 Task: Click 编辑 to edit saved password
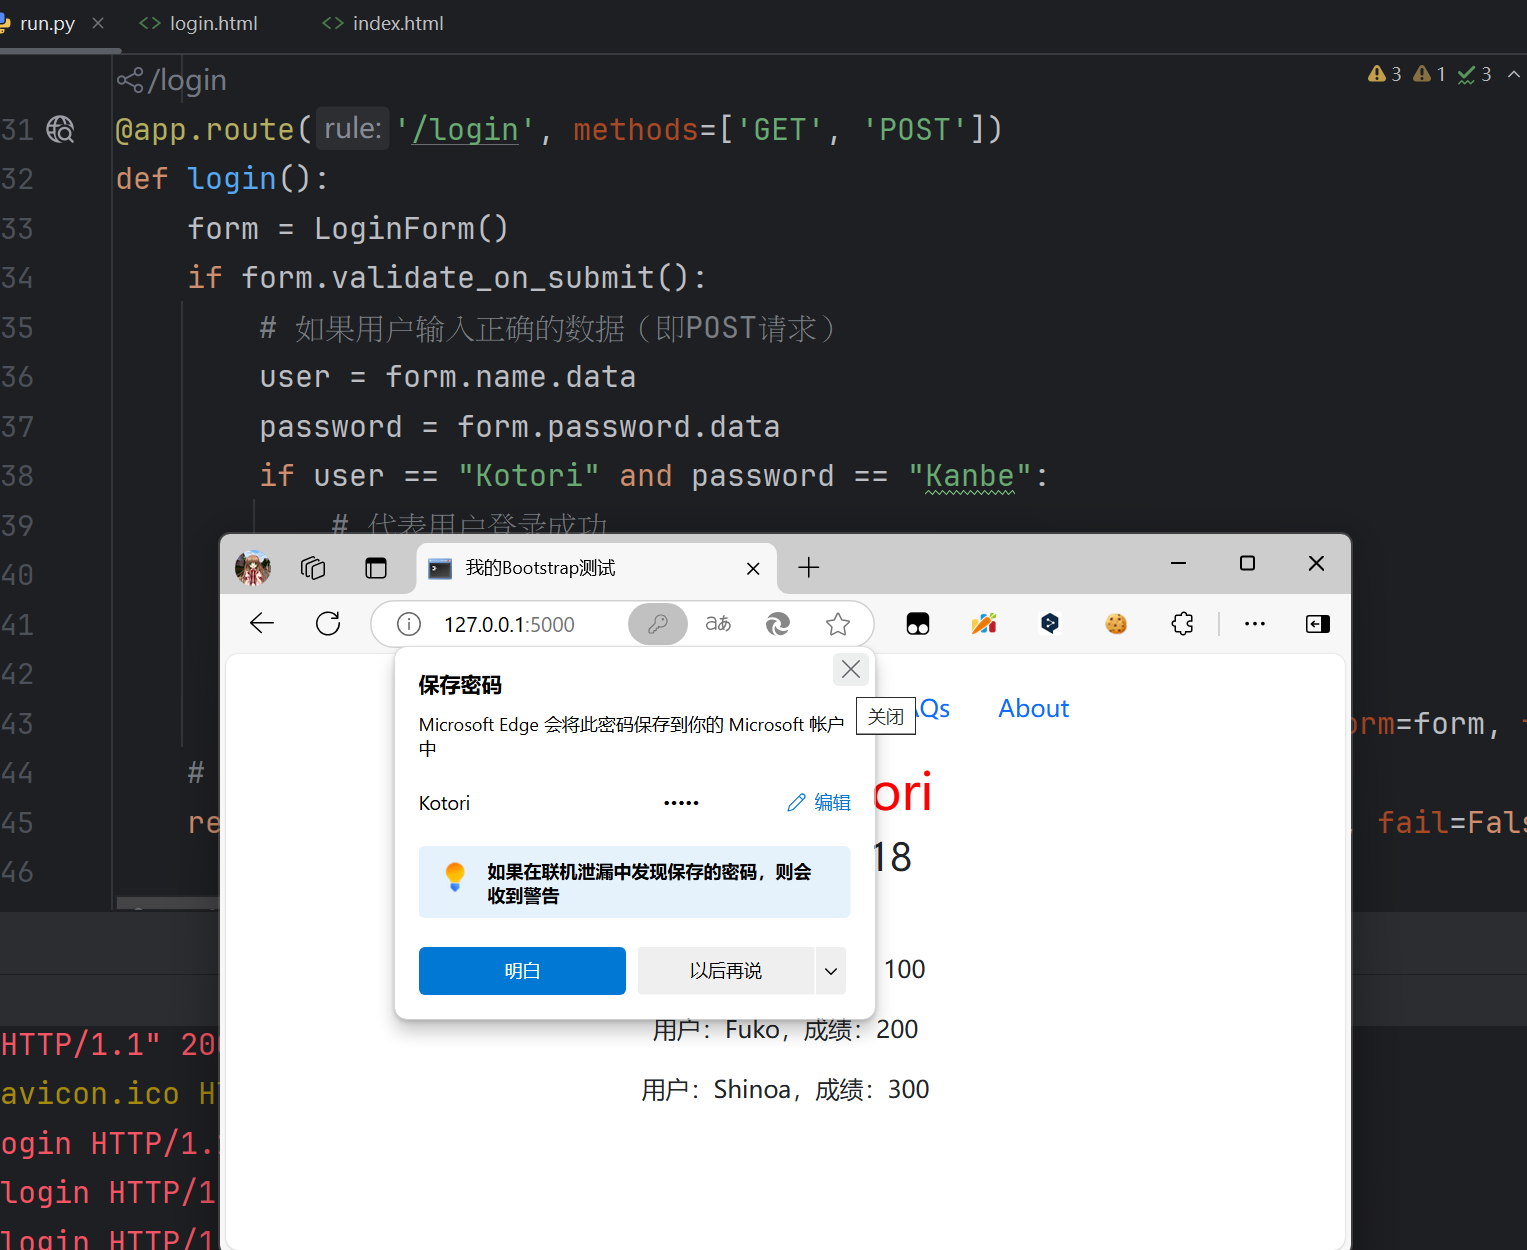point(819,803)
